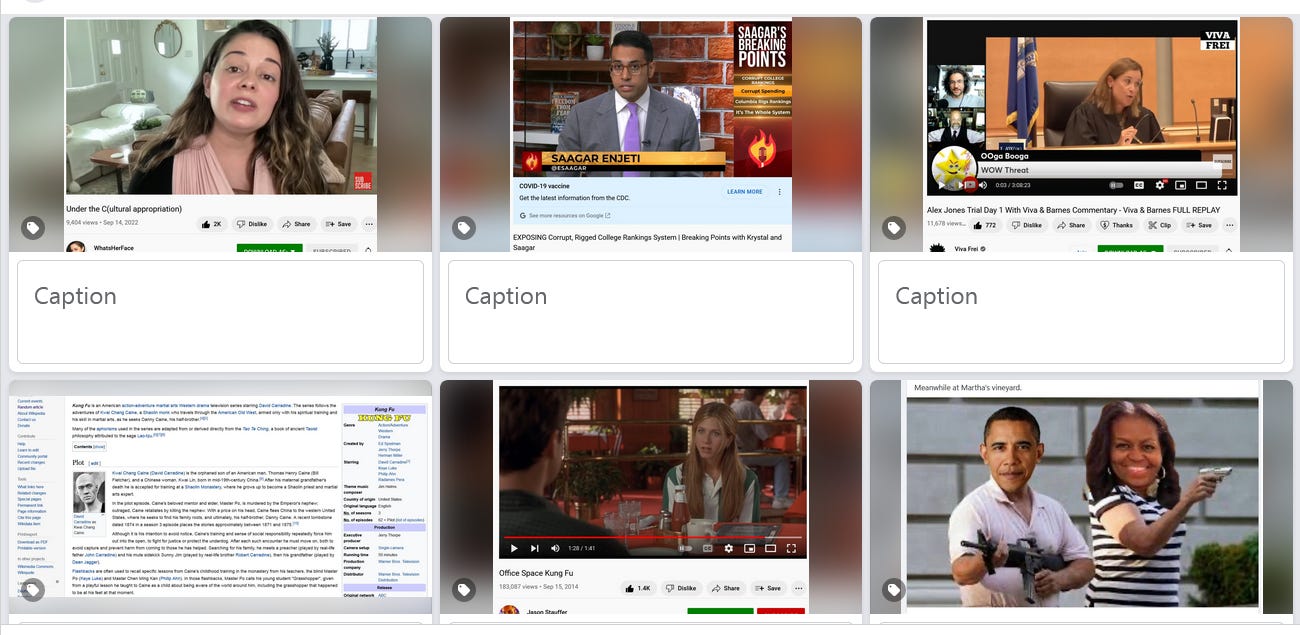
Task: Click 'Under the C(ultural appropriation)' video title
Action: 124,209
